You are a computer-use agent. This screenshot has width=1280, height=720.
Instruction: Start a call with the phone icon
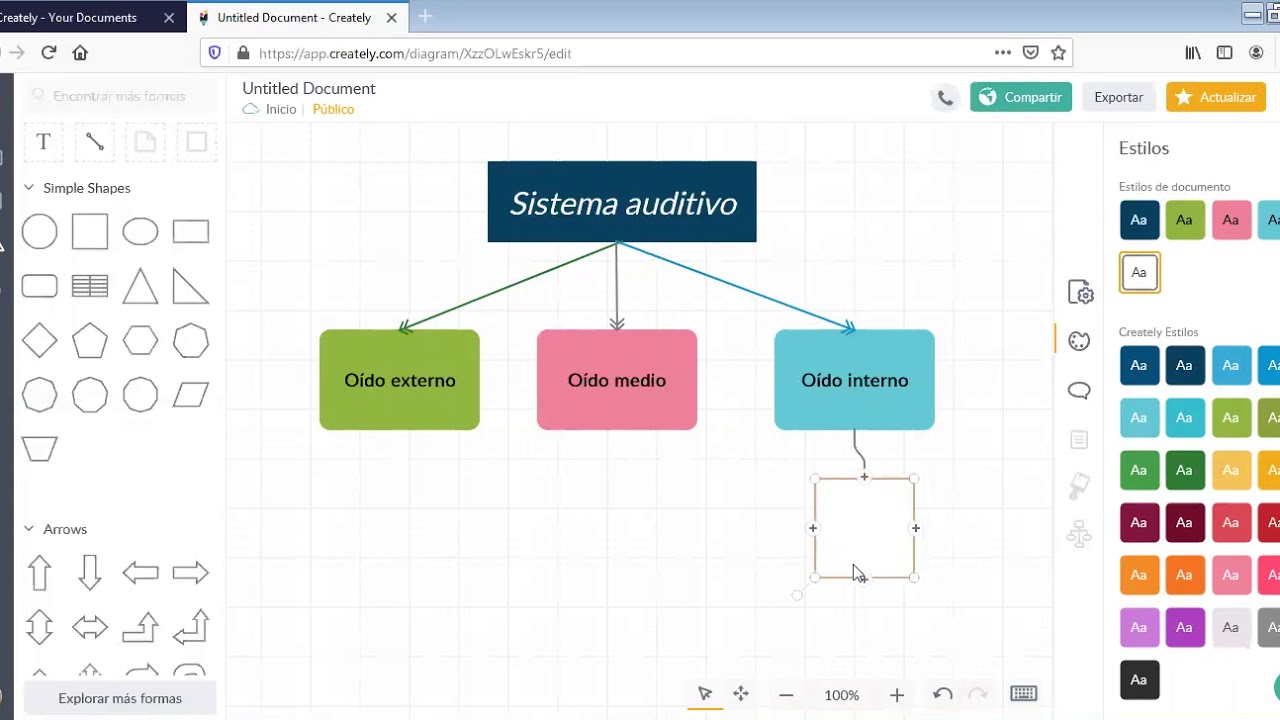[x=945, y=98]
